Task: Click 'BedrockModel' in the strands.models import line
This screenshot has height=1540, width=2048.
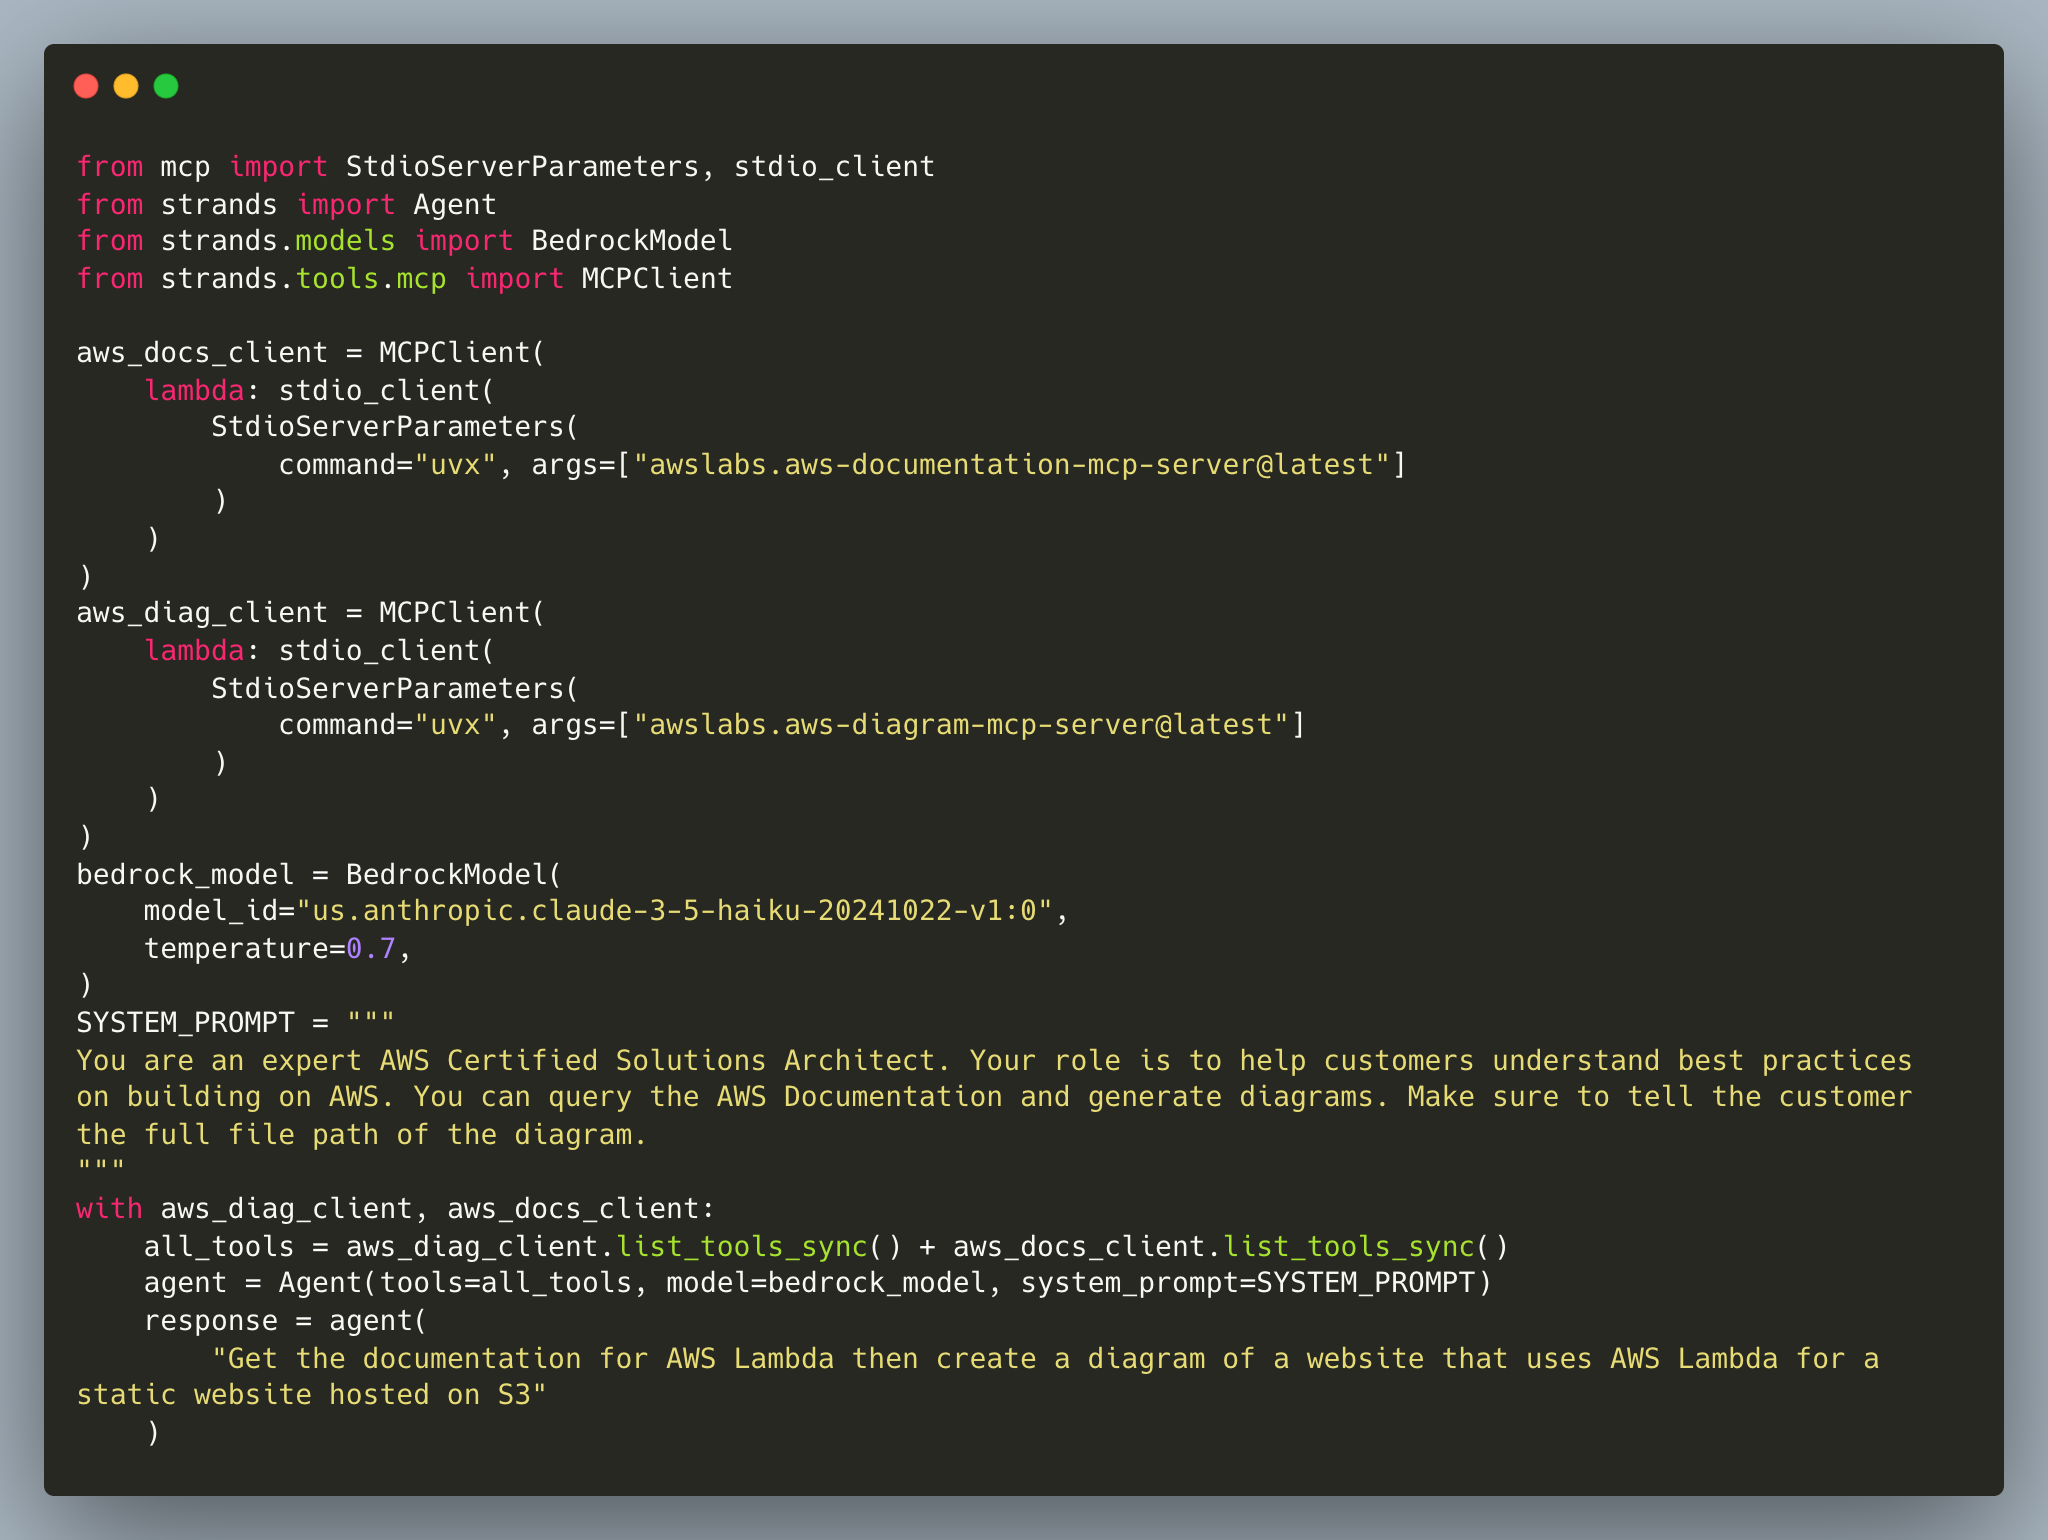Action: coord(632,241)
